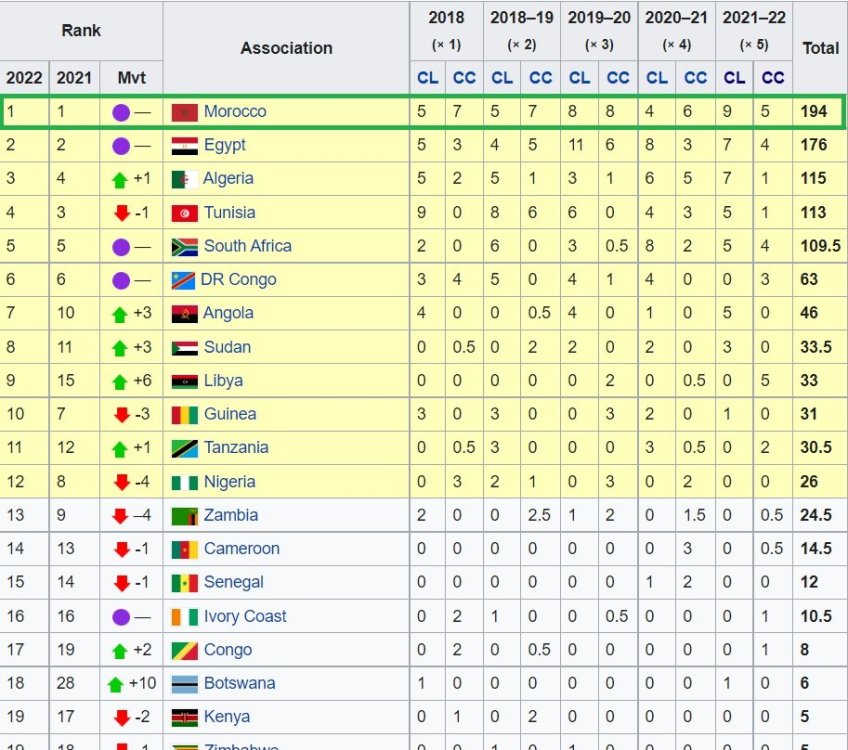Open the Ivory Coast link
The height and width of the screenshot is (750, 848).
(x=245, y=616)
